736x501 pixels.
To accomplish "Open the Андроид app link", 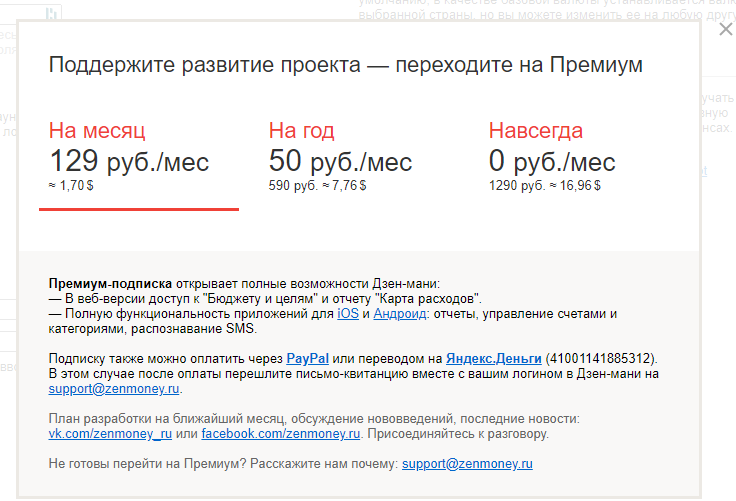I will tap(400, 314).
